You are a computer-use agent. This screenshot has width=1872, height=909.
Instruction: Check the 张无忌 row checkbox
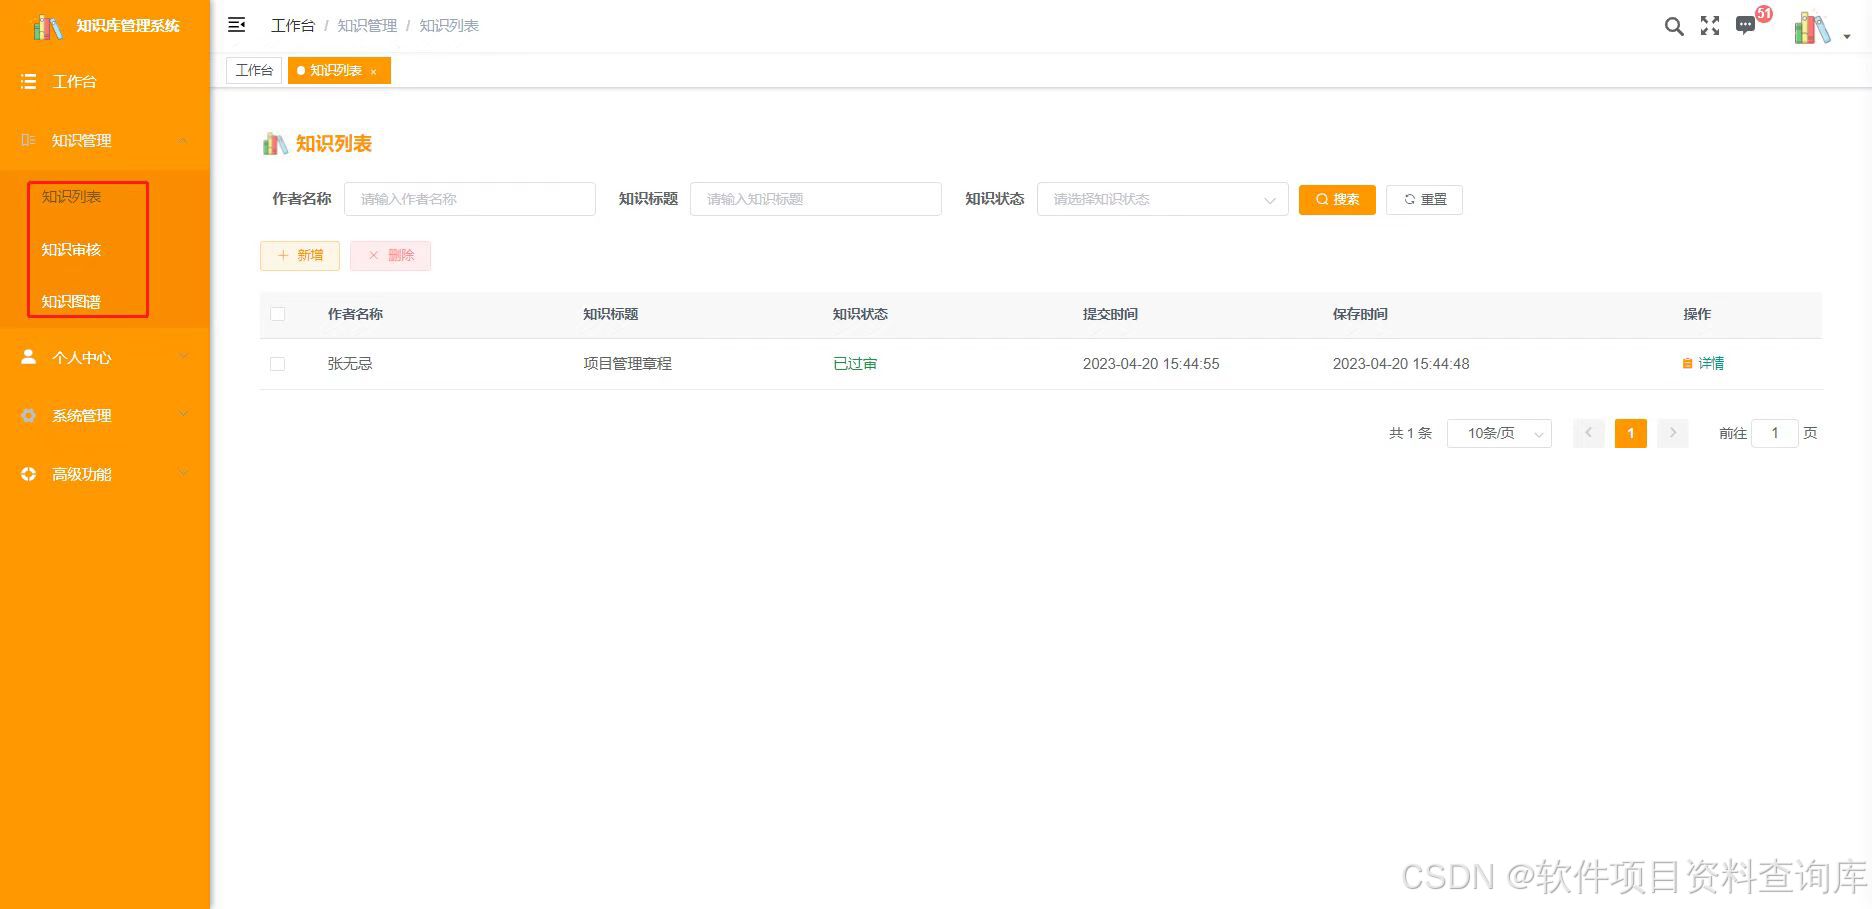278,364
